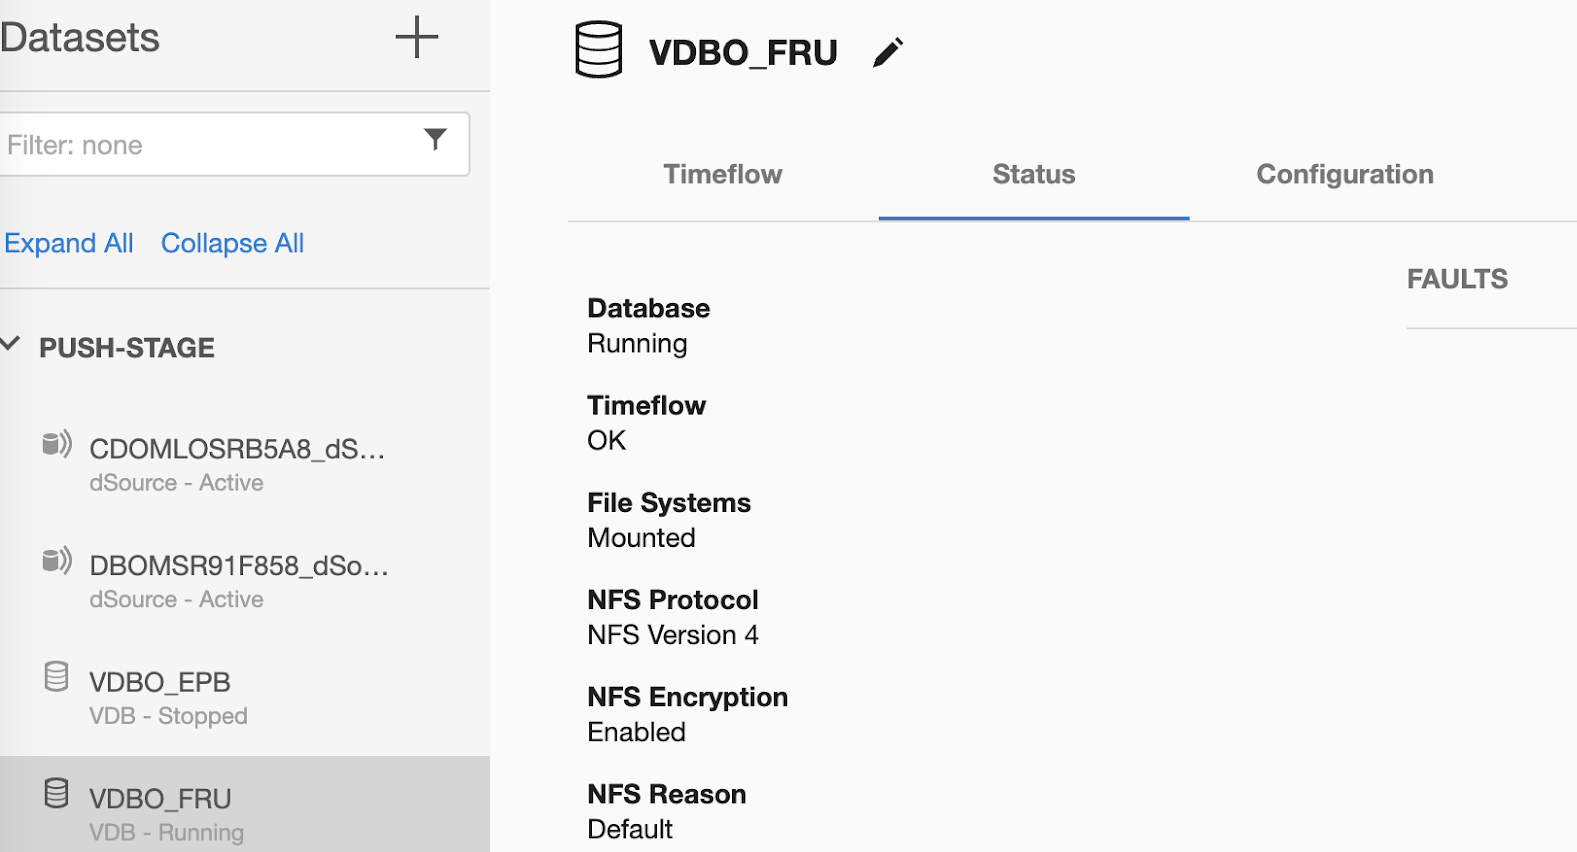1577x852 pixels.
Task: Select the DBOMSR91F858_dSo… dataset name
Action: [239, 566]
